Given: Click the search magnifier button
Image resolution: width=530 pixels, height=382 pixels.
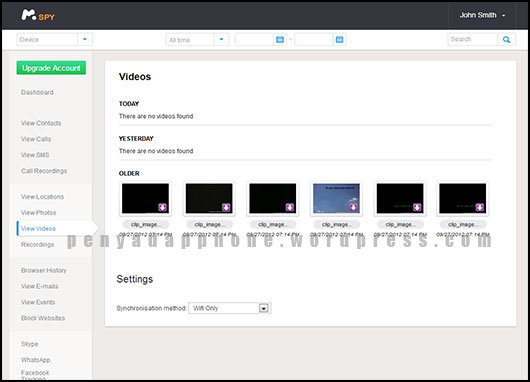Looking at the screenshot, I should [506, 40].
